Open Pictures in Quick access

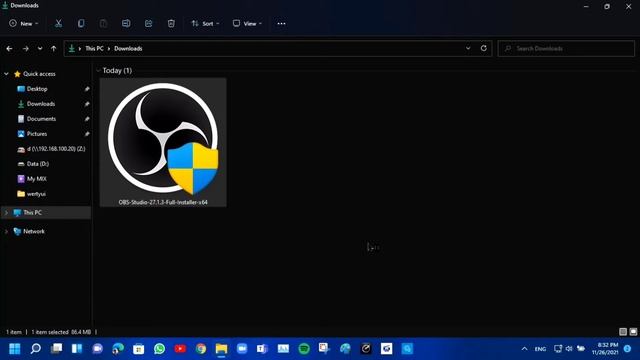point(37,134)
